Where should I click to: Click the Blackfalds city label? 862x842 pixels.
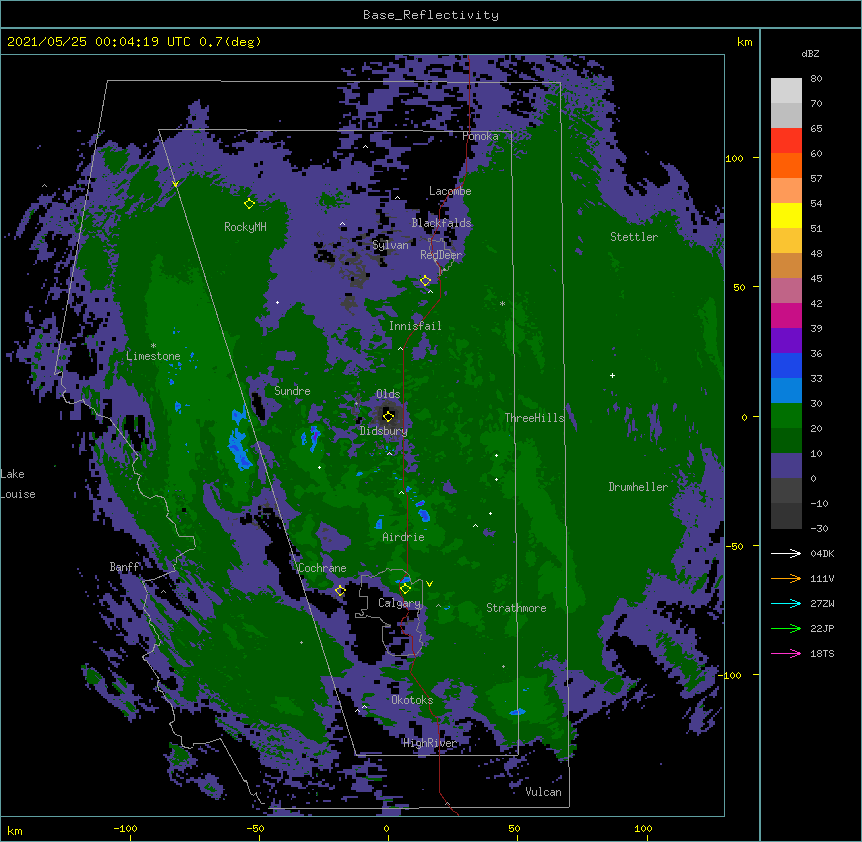tap(441, 223)
